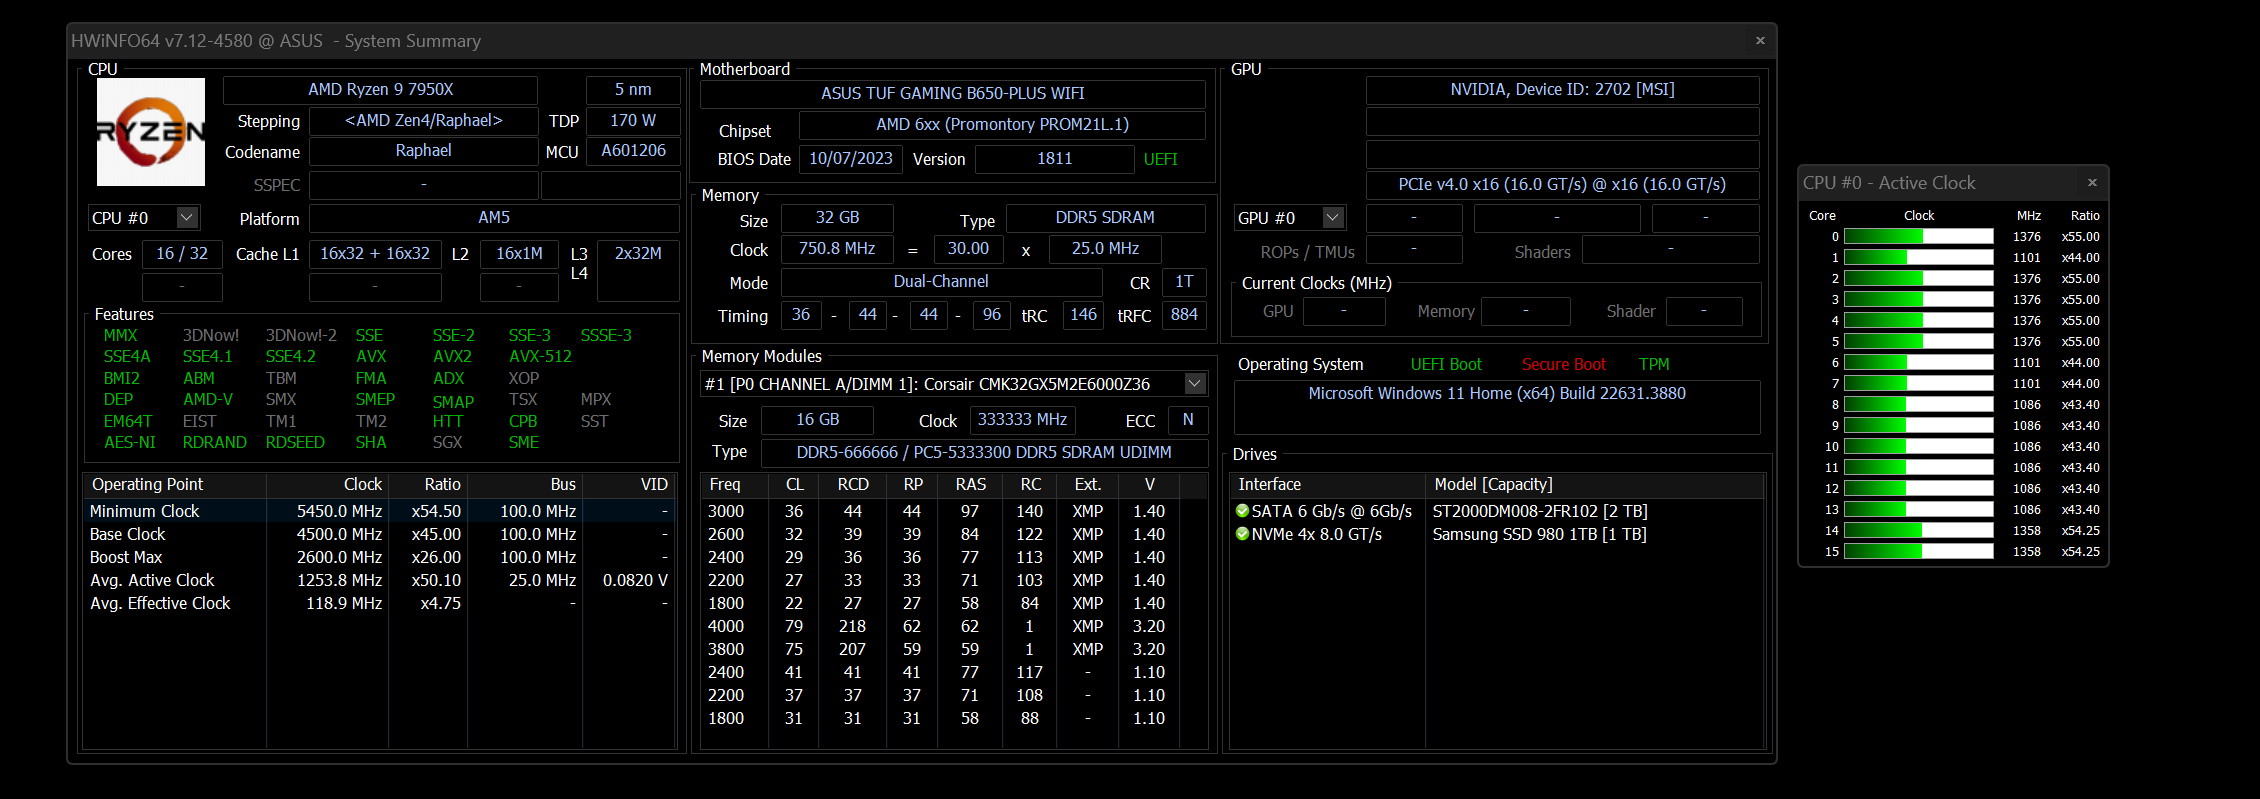Viewport: 2260px width, 799px height.
Task: Click the AM5 platform field
Action: click(494, 218)
